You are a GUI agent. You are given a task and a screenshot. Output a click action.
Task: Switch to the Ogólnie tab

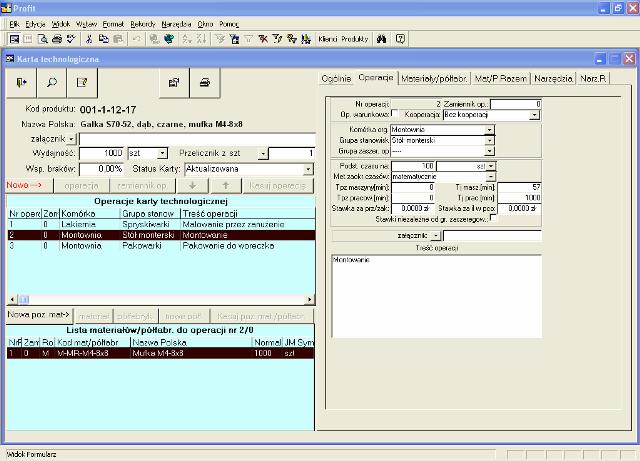[336, 78]
